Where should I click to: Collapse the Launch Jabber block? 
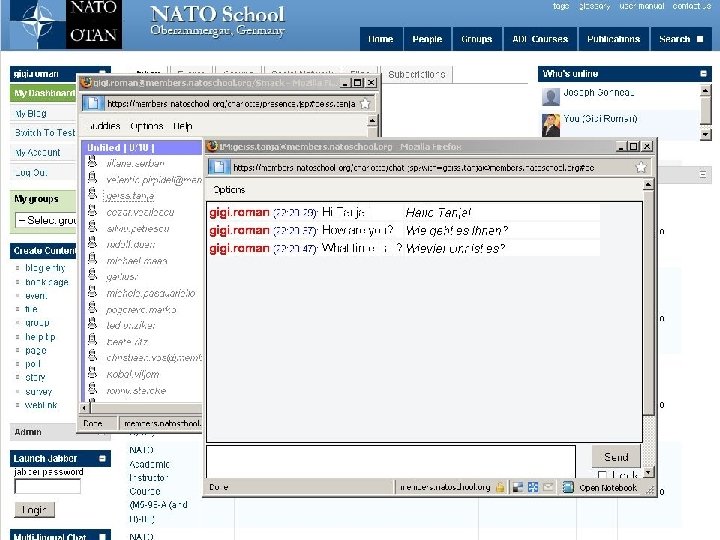(102, 458)
